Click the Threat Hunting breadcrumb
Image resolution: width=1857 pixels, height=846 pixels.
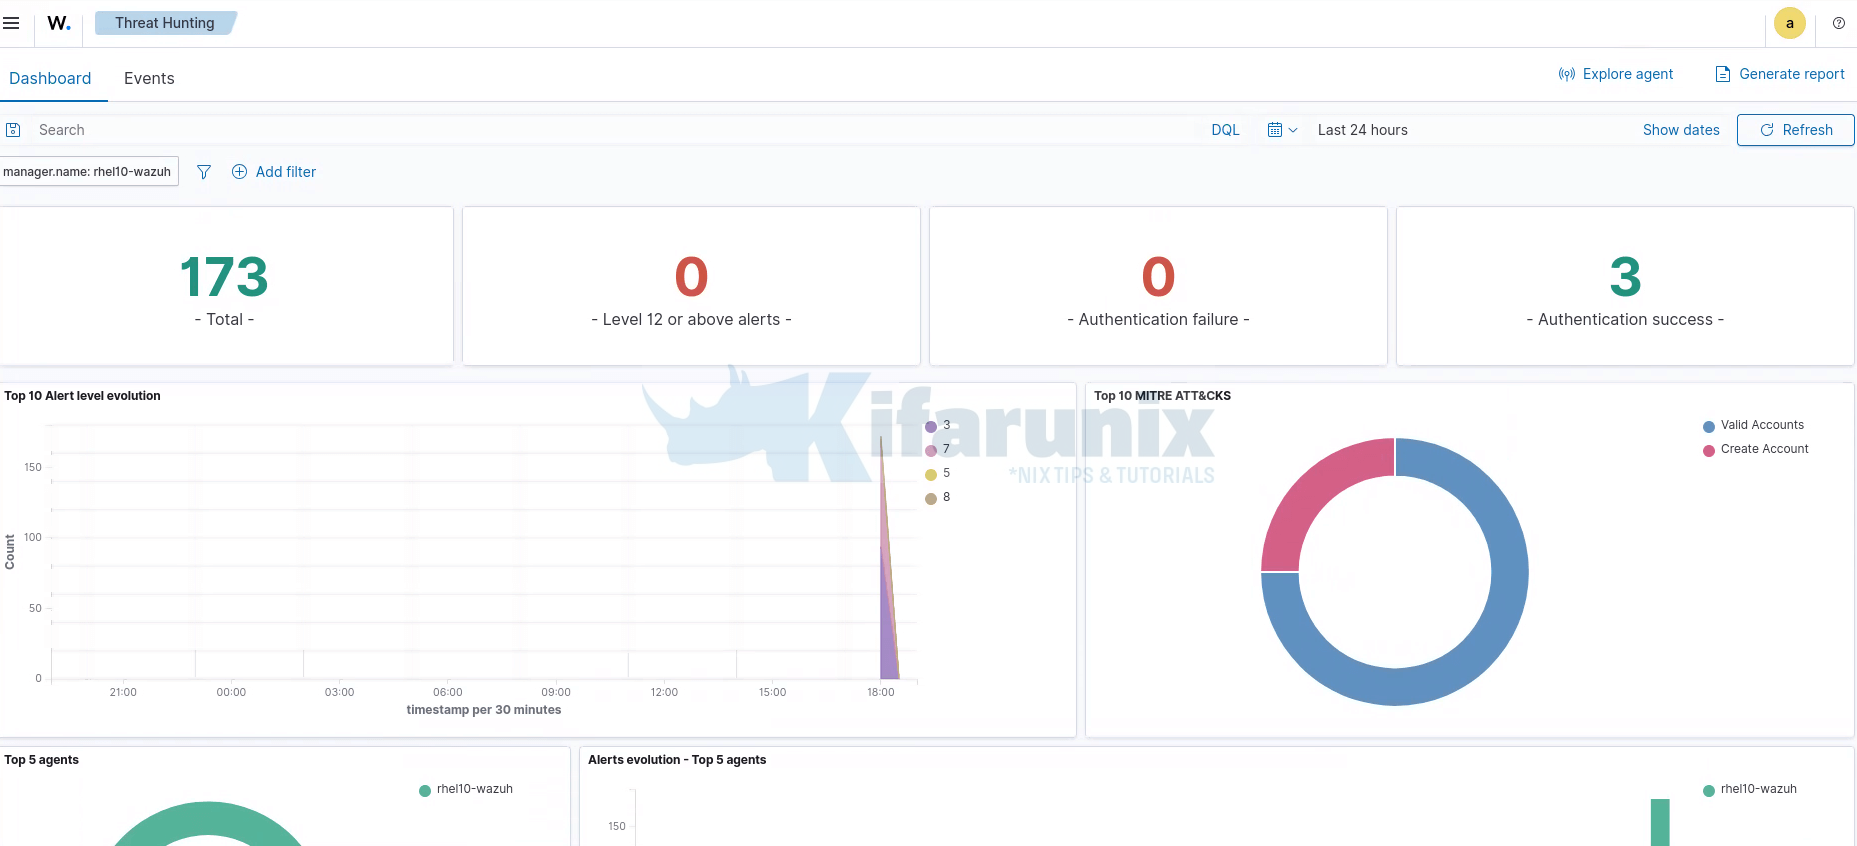click(x=165, y=23)
